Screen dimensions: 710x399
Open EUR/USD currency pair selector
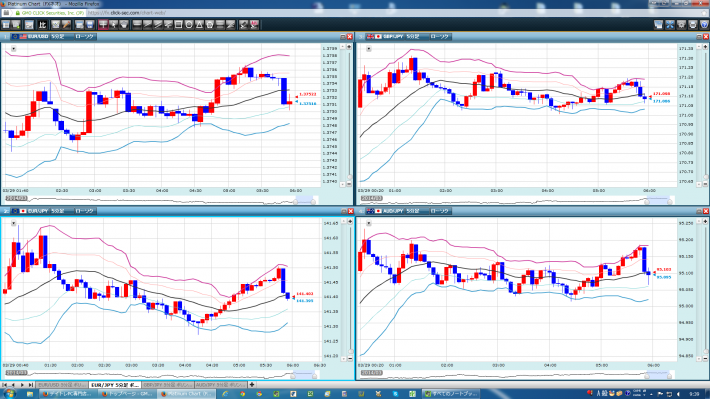tap(31, 37)
